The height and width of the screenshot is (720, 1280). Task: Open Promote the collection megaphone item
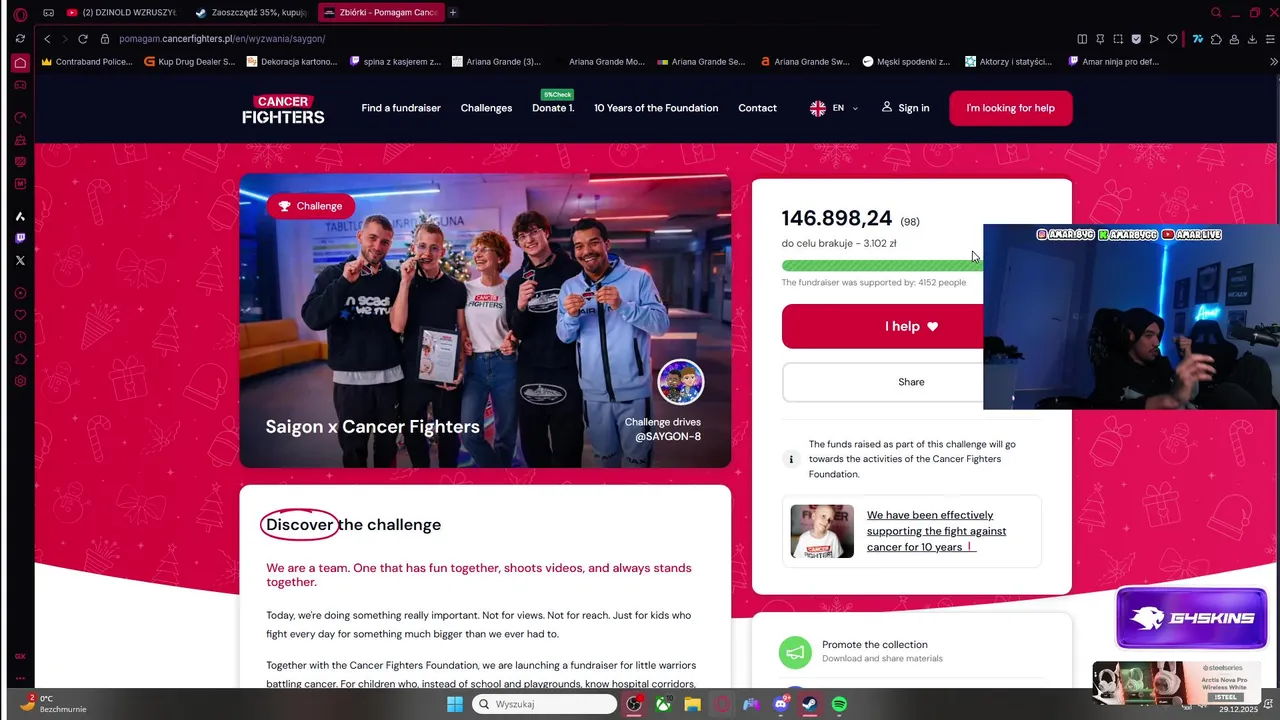coord(874,651)
